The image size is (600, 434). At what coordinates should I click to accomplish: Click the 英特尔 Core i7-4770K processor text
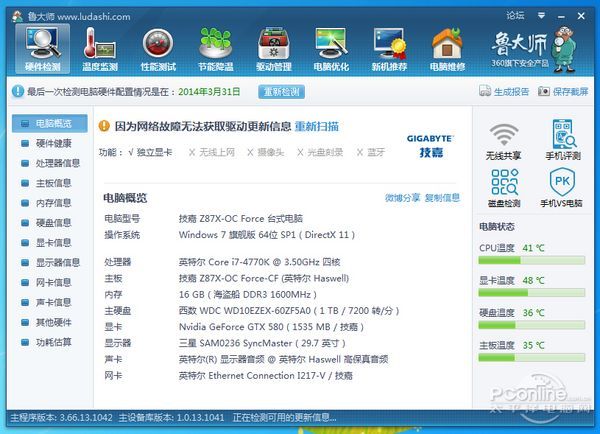click(259, 262)
